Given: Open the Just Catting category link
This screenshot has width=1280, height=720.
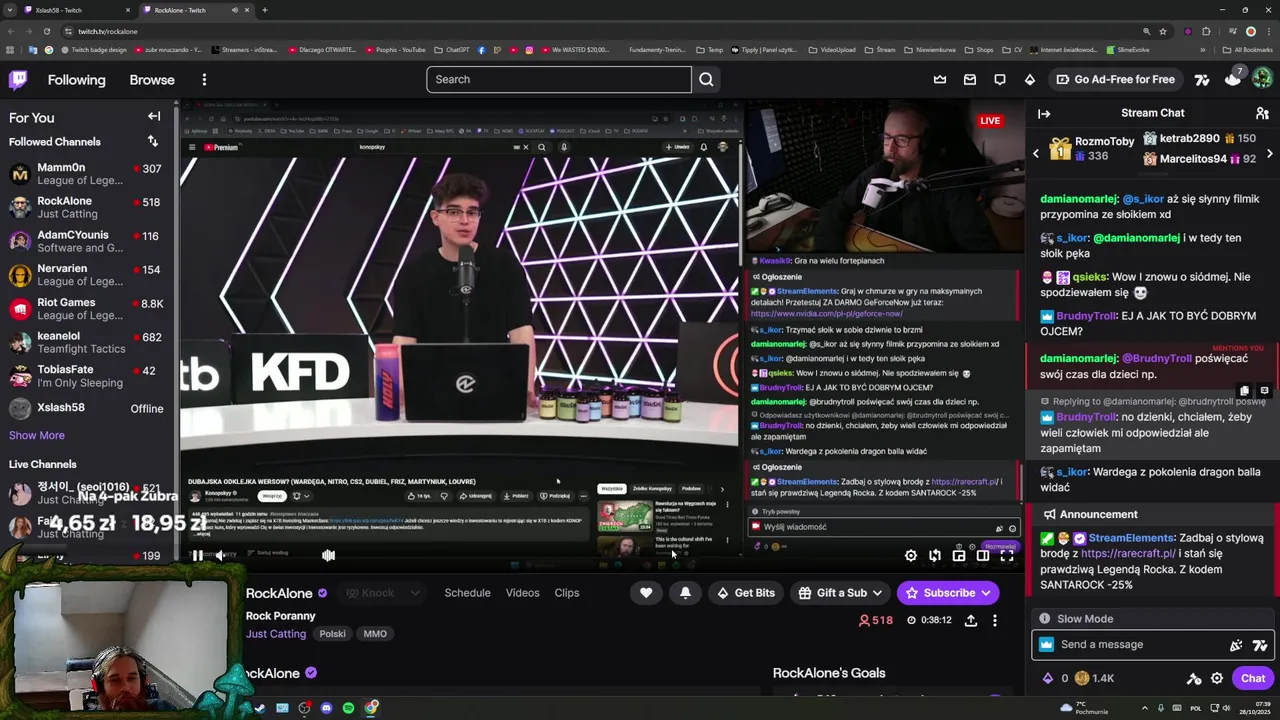Looking at the screenshot, I should pos(276,634).
